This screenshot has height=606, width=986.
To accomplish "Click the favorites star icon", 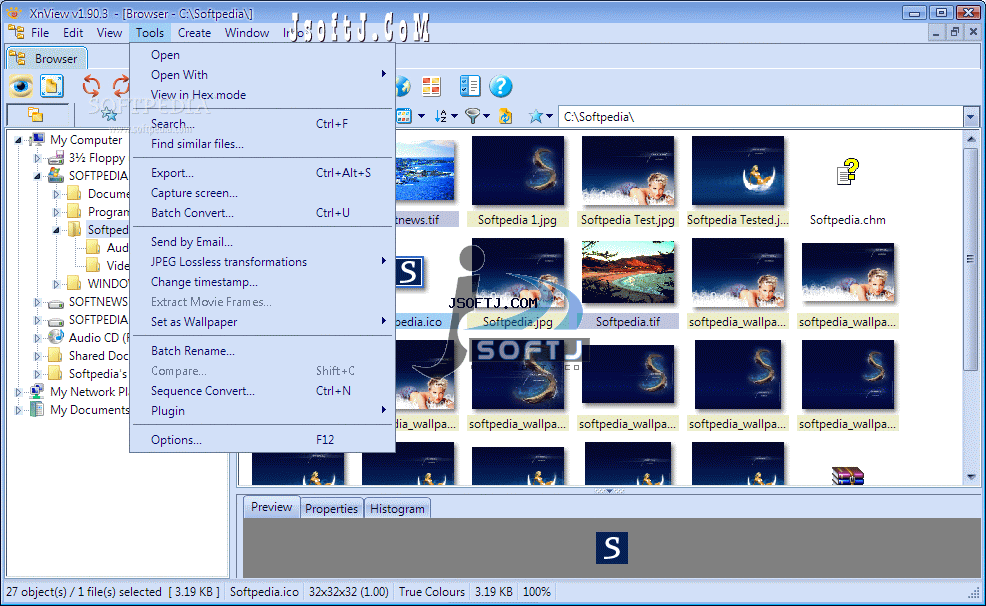I will tap(536, 116).
